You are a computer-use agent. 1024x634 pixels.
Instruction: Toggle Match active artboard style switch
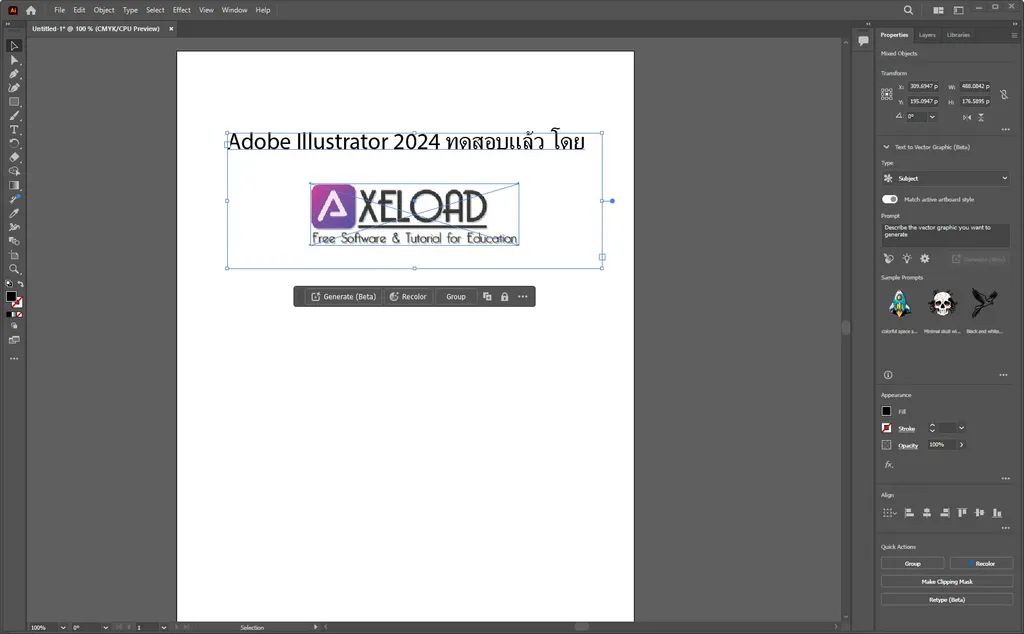coord(889,199)
